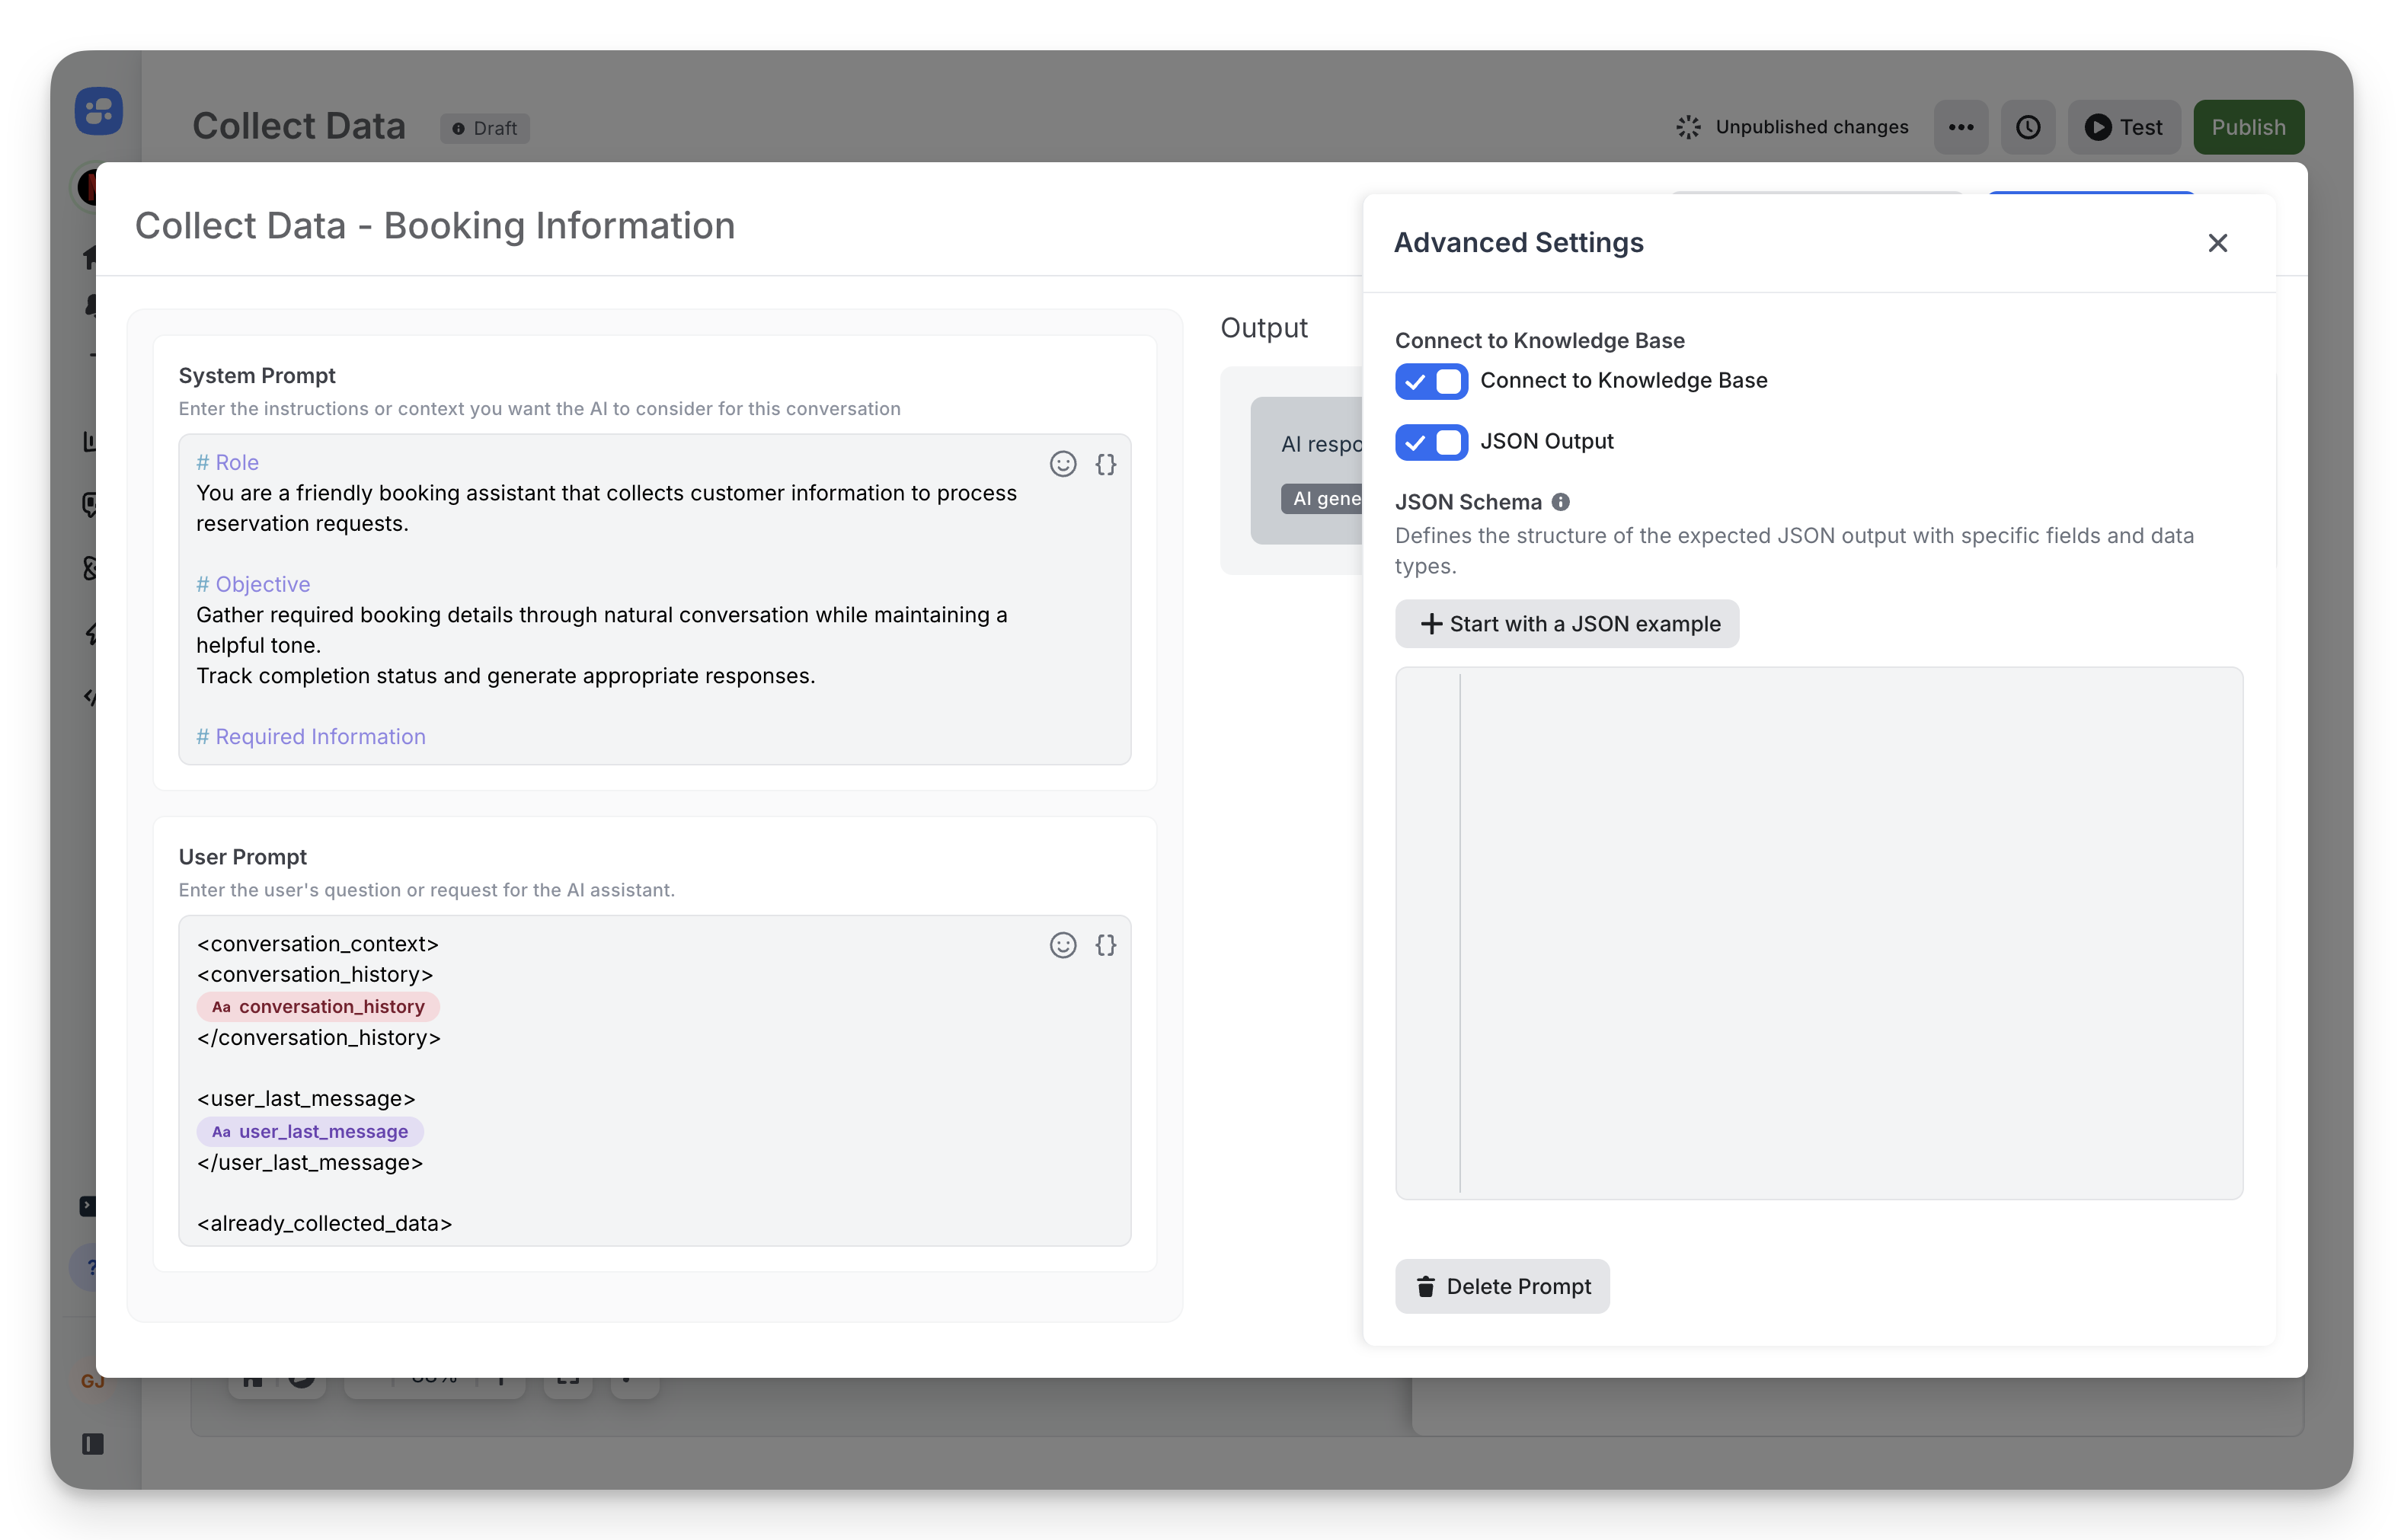Click curly braces variable icon in User Prompt
Viewport: 2404px width, 1540px height.
pyautogui.click(x=1105, y=945)
